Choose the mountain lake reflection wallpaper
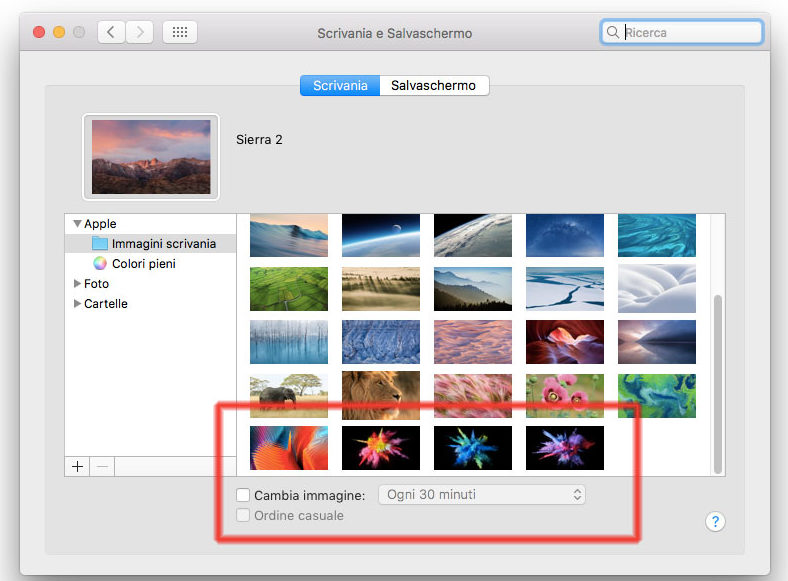This screenshot has height=581, width=788. tap(657, 342)
